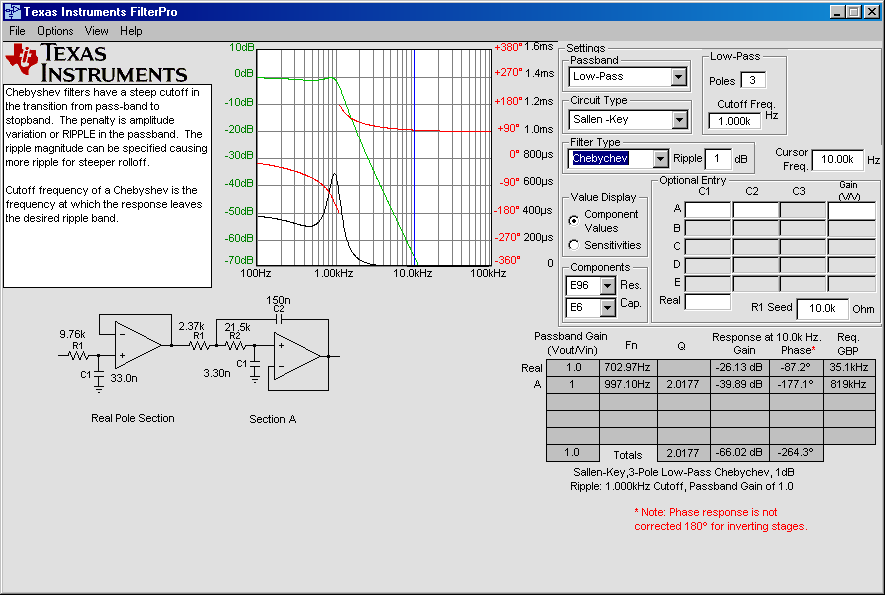Click the Optional Entry row A Gain field
The height and width of the screenshot is (595, 885).
(851, 210)
